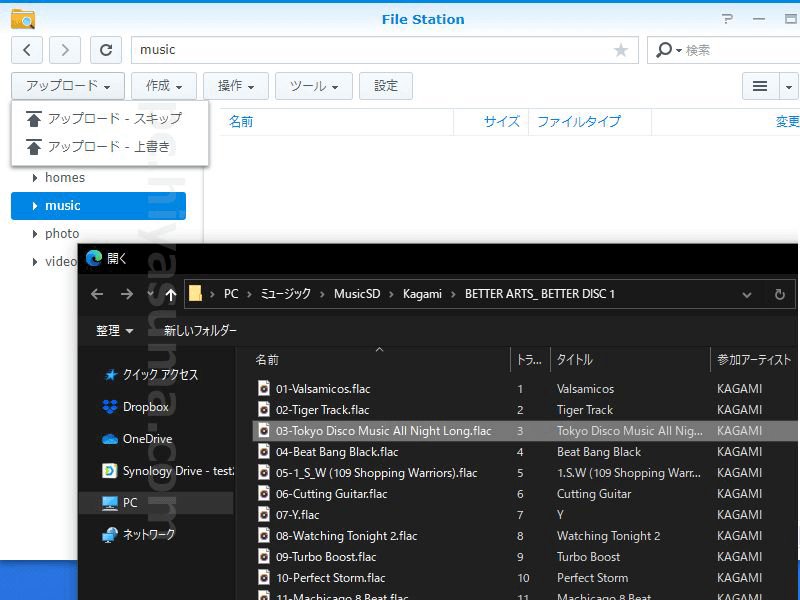Click the list view mode icon
Image resolution: width=800 pixels, height=600 pixels.
coord(761,87)
